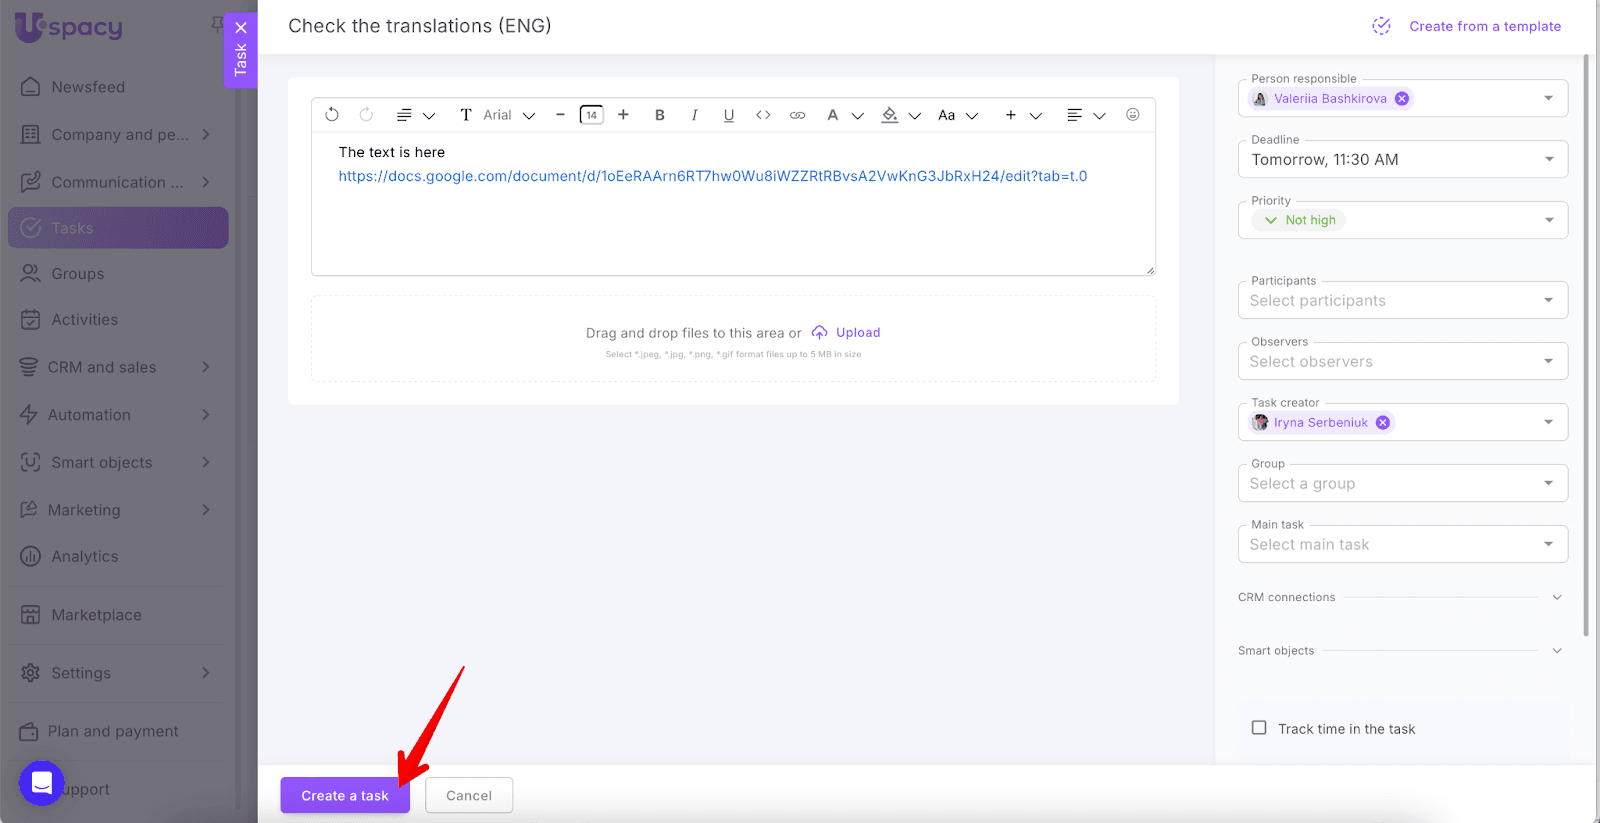
Task: Open text color dropdown arrow
Action: [857, 116]
